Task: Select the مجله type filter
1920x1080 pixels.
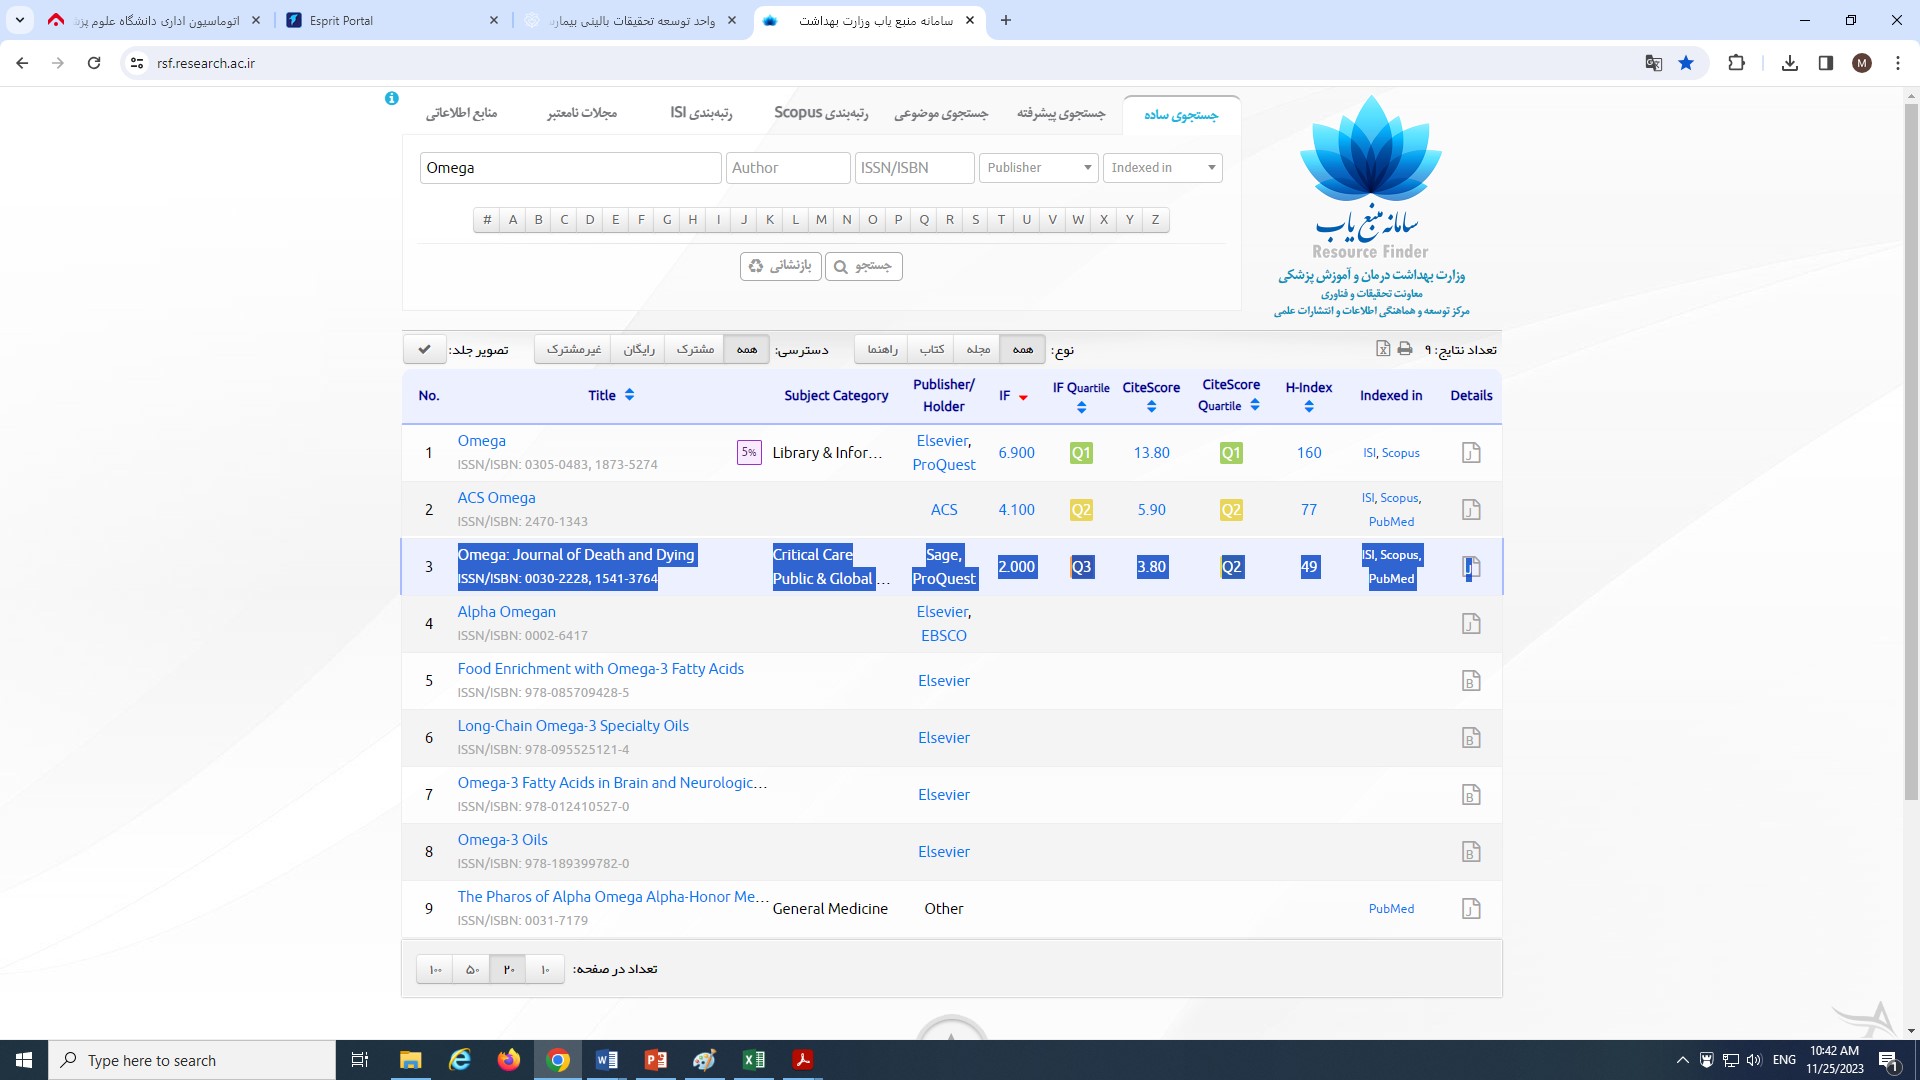Action: (978, 349)
